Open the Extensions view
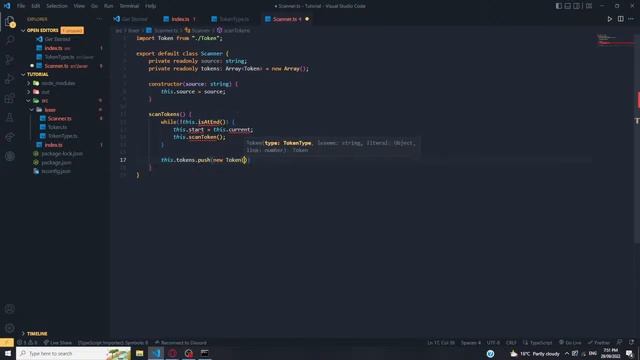Viewport: 640px width, 360px height. pyautogui.click(x=9, y=98)
